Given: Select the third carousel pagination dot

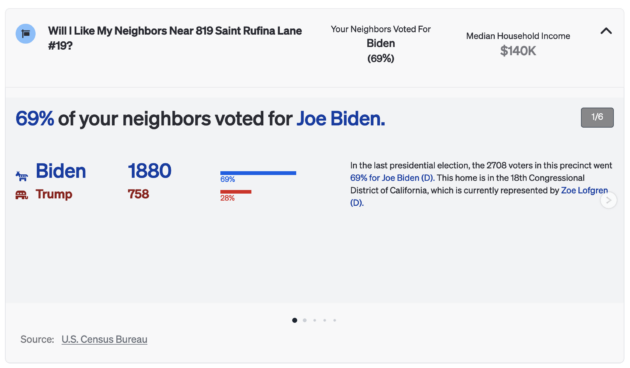Looking at the screenshot, I should (x=315, y=320).
